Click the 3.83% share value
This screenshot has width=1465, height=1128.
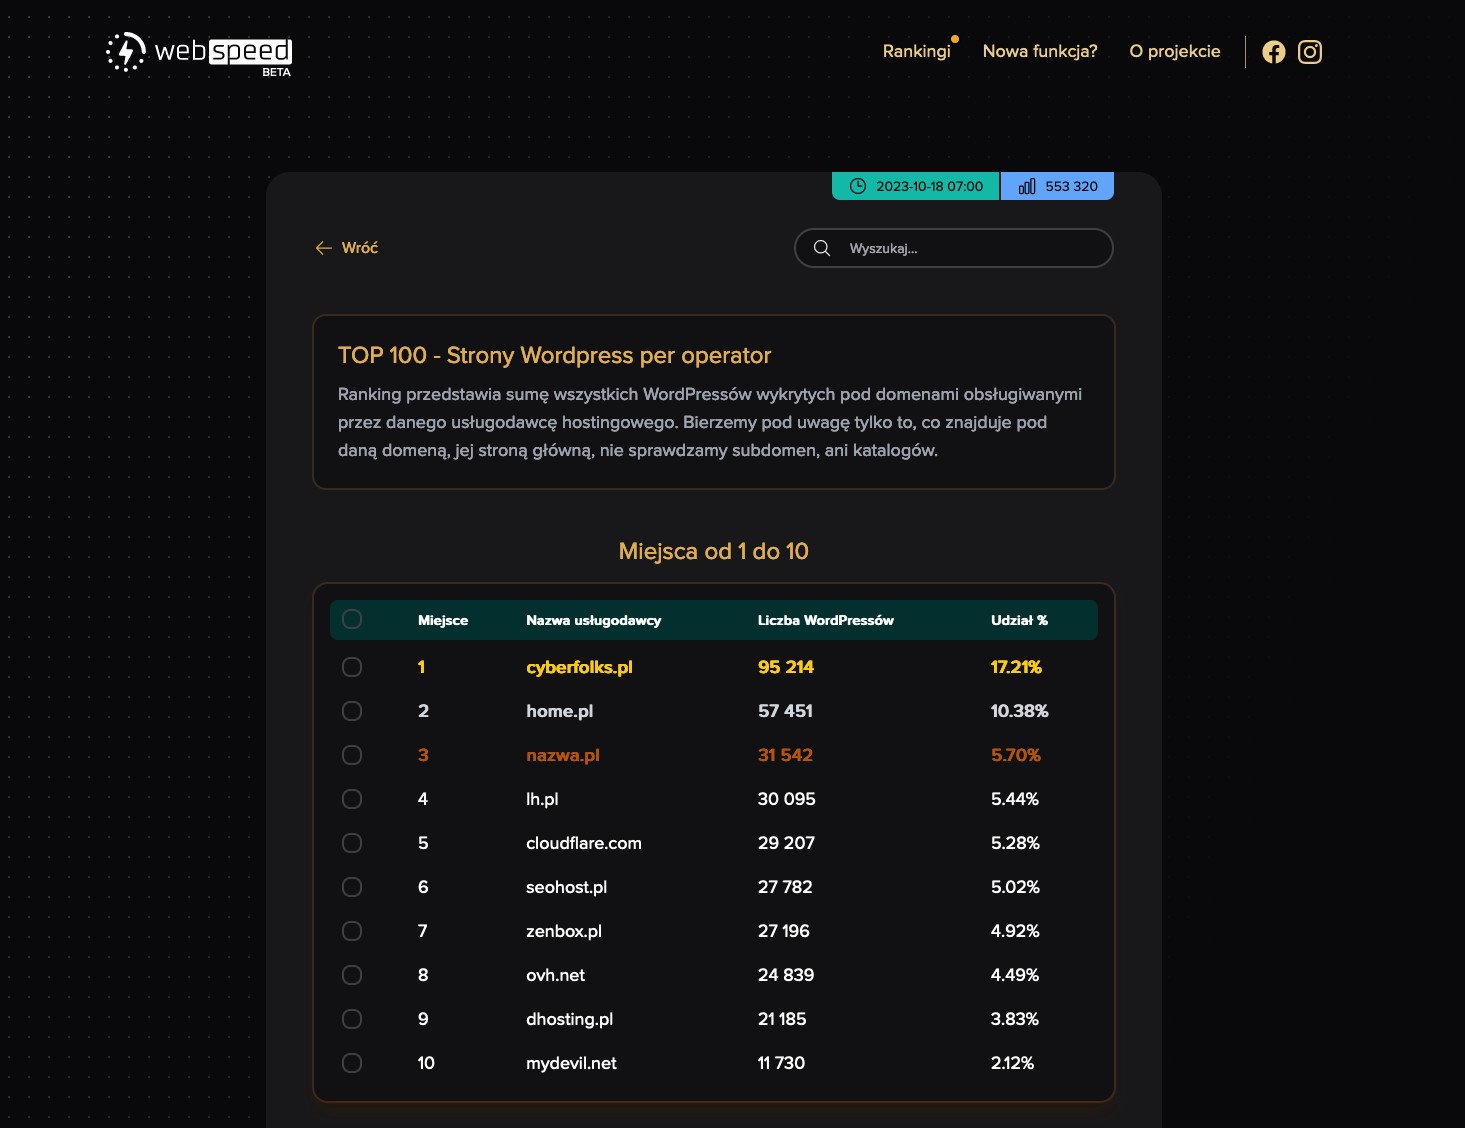click(x=1015, y=1019)
